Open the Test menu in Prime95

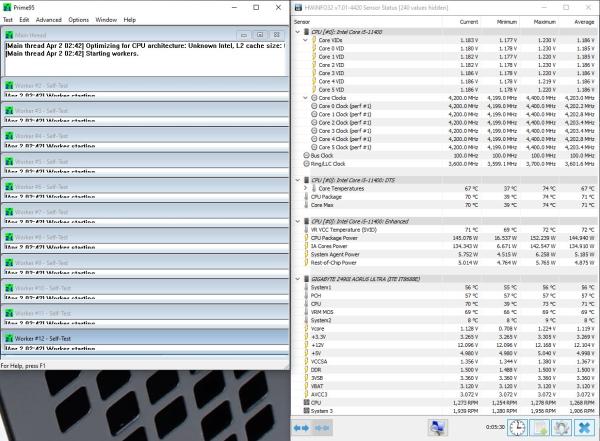tap(8, 20)
